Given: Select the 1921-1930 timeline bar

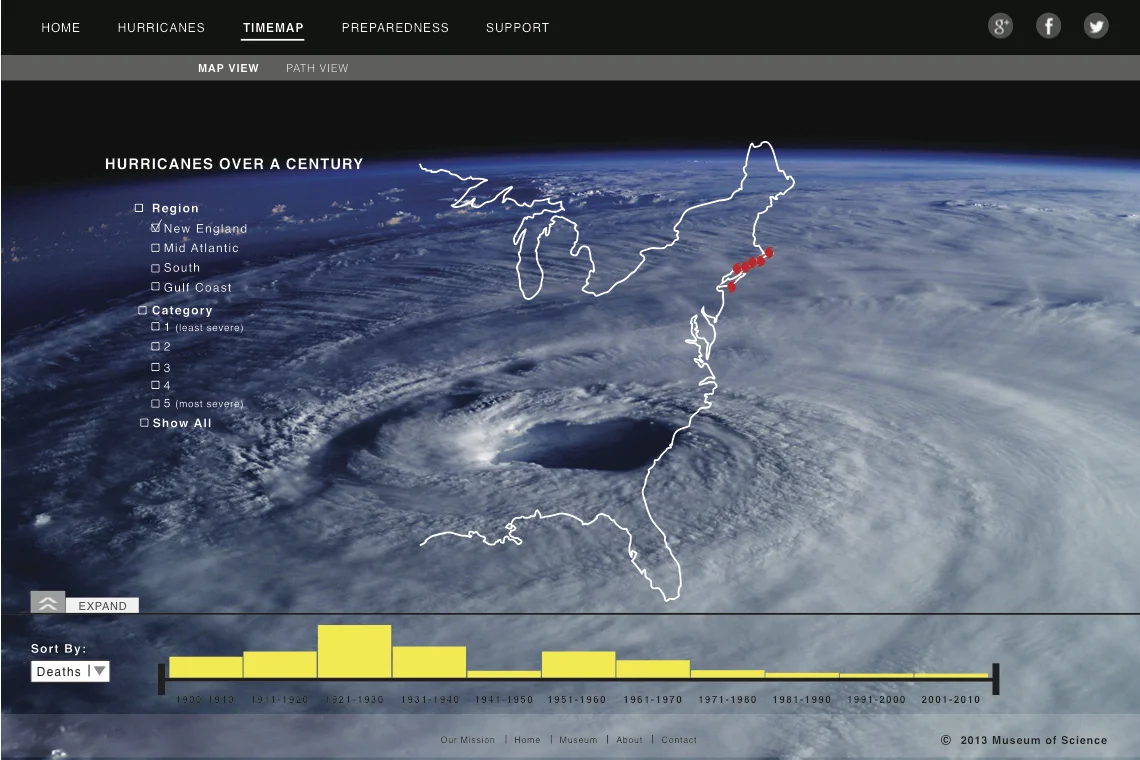Looking at the screenshot, I should [355, 652].
